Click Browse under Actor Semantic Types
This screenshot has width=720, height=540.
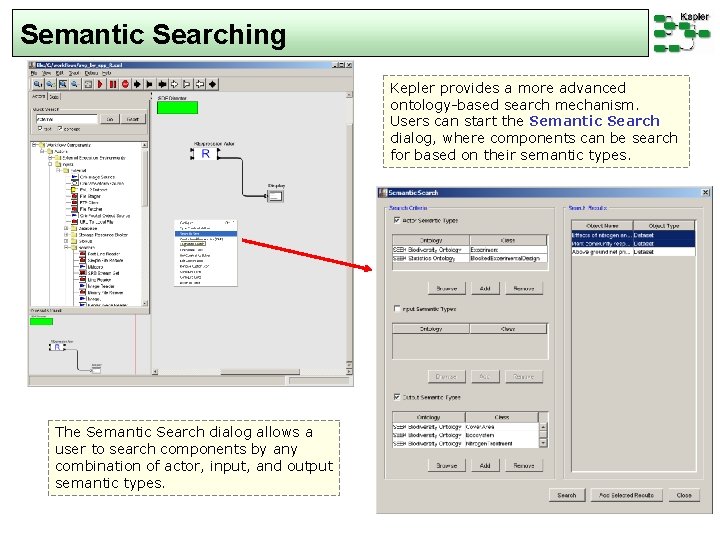pyautogui.click(x=447, y=288)
